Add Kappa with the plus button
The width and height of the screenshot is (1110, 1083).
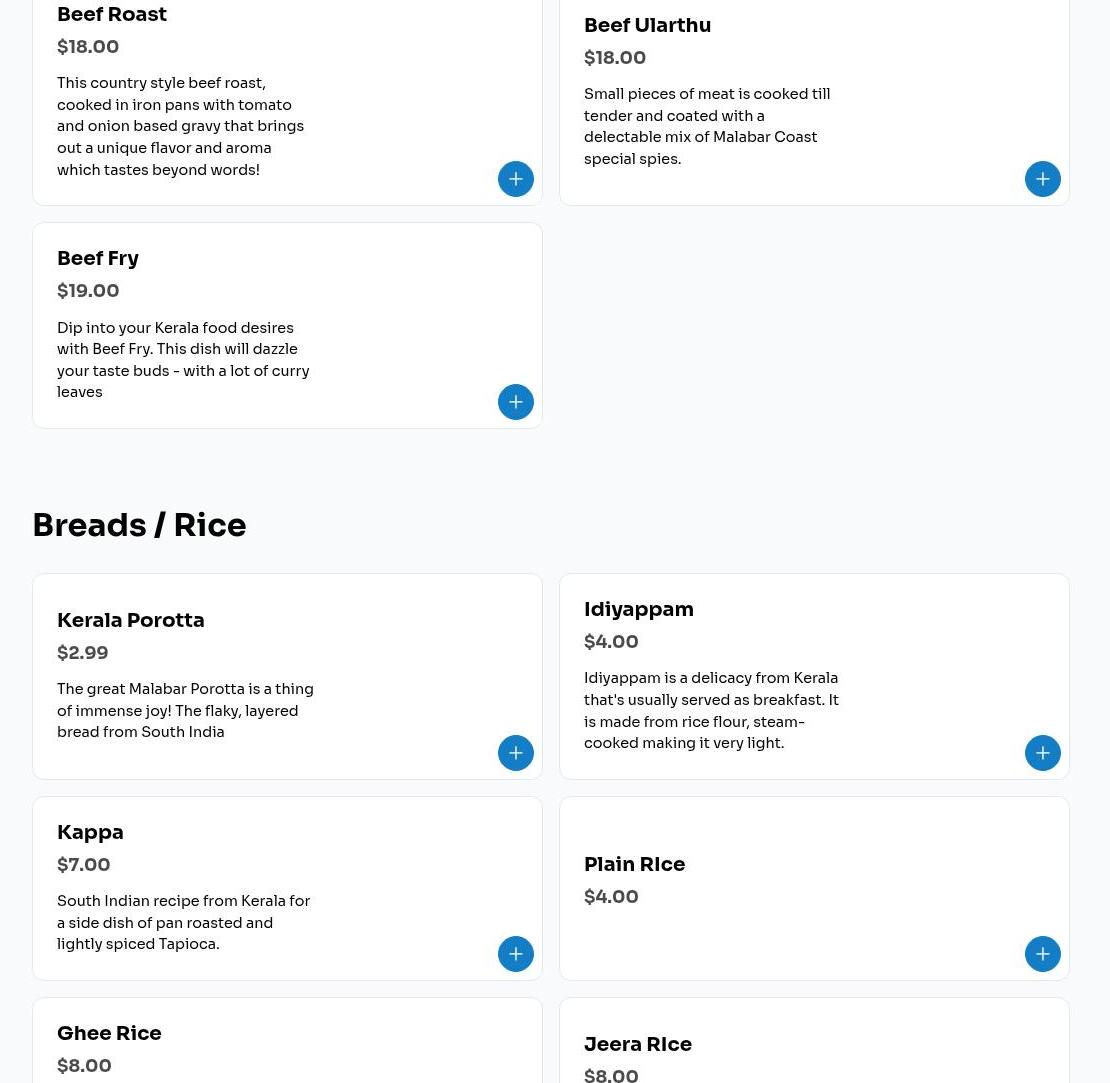tap(516, 954)
